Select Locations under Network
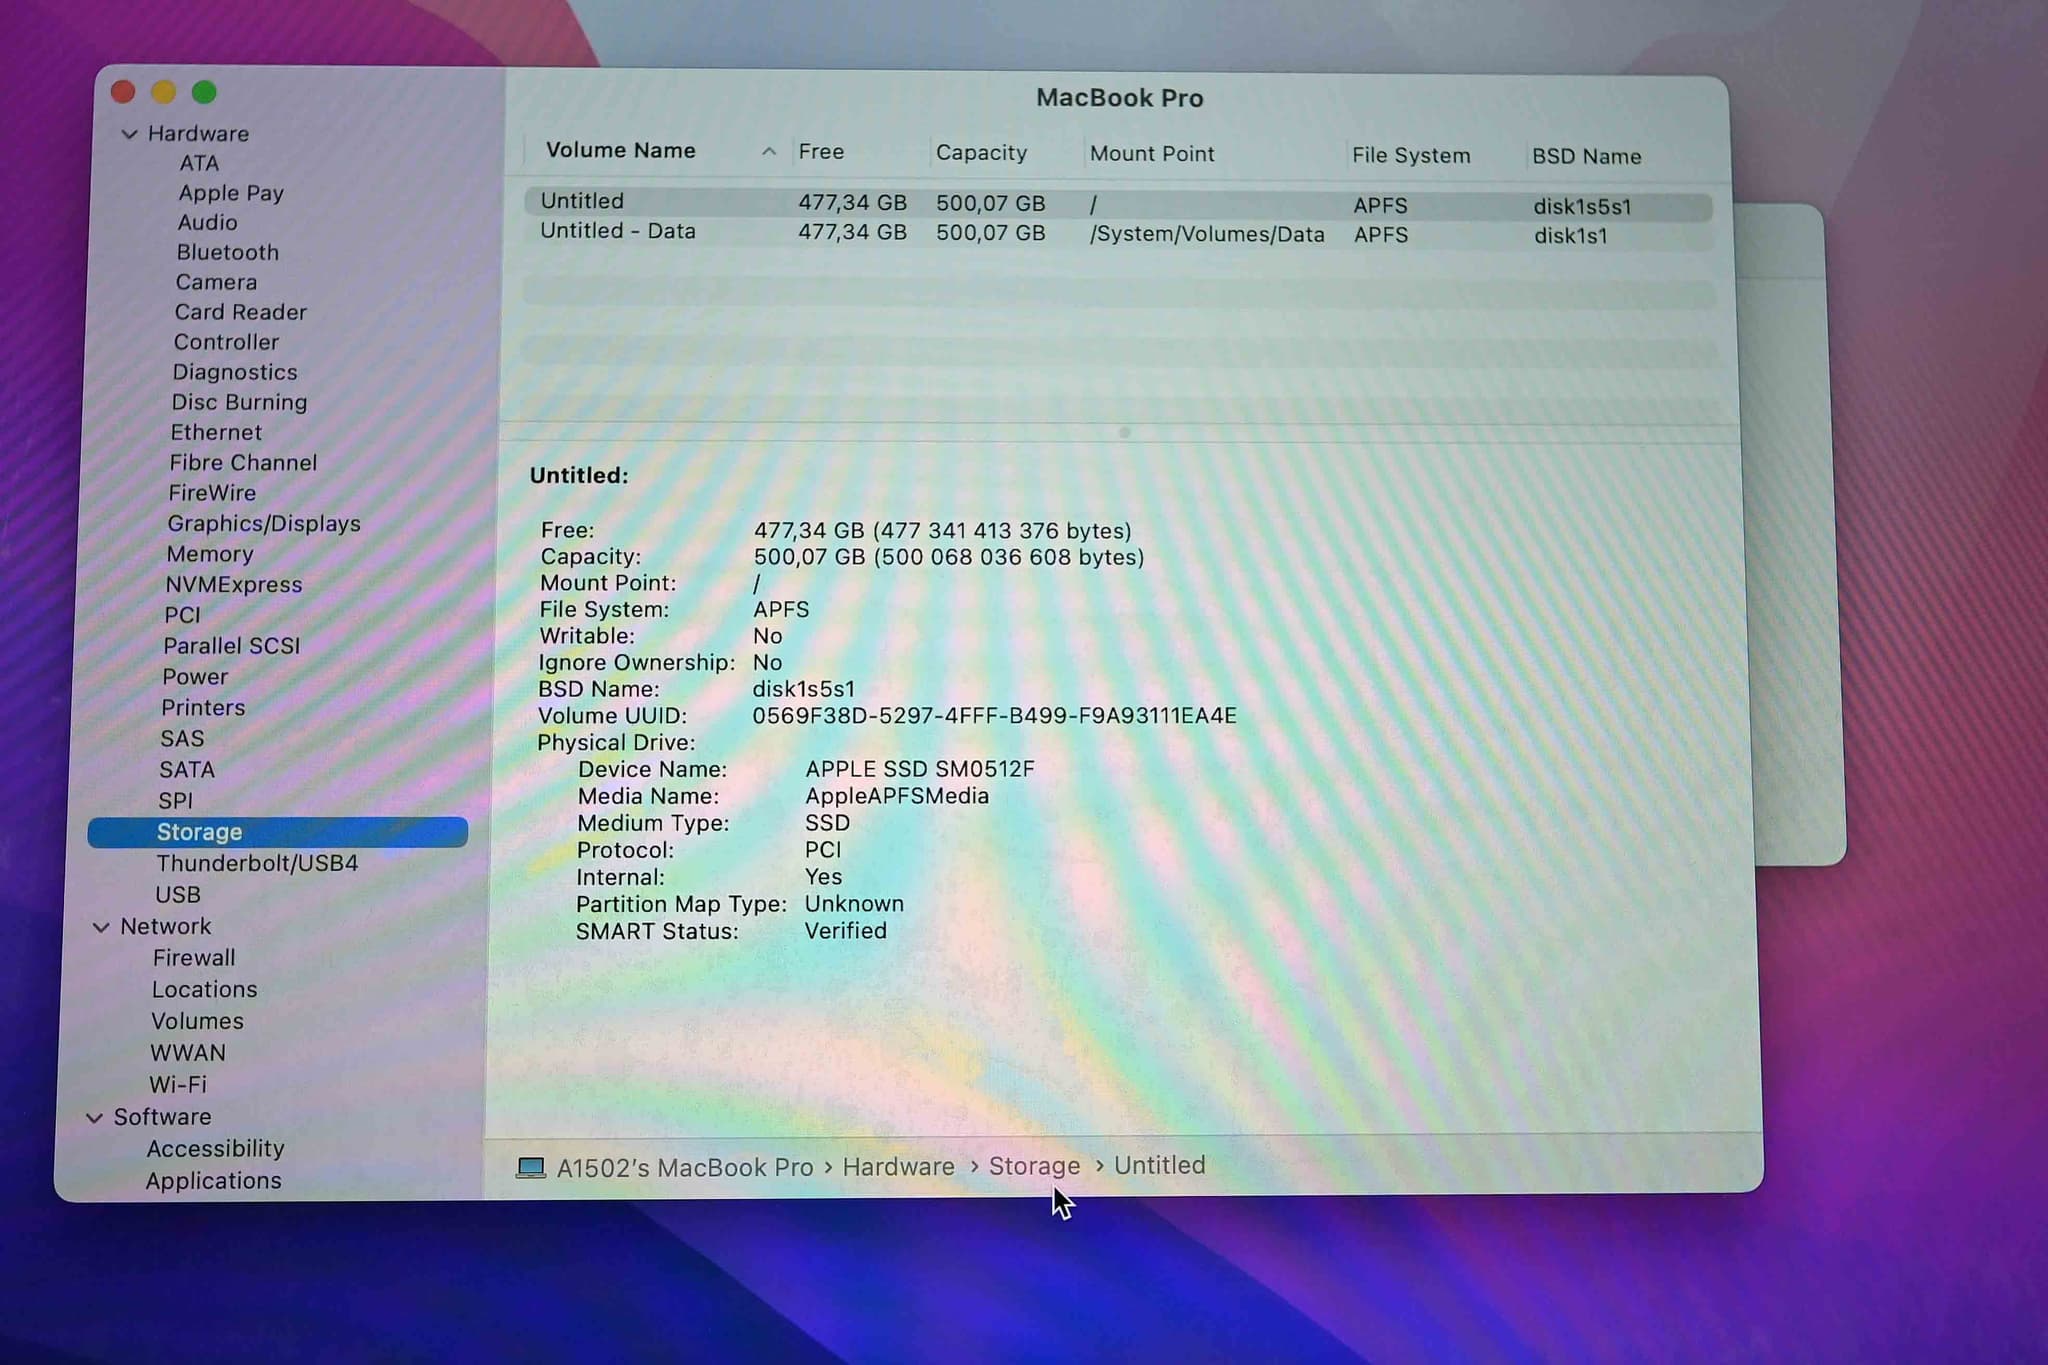The image size is (2048, 1365). [204, 990]
